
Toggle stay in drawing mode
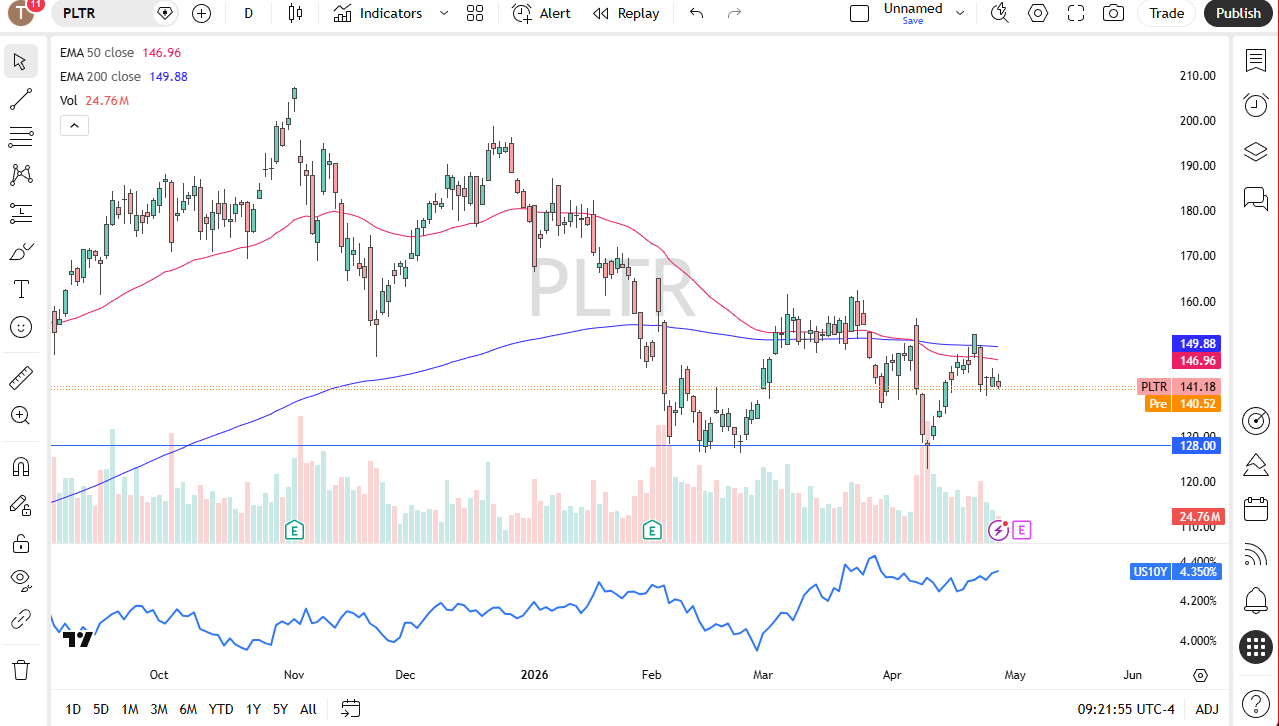tap(21, 505)
